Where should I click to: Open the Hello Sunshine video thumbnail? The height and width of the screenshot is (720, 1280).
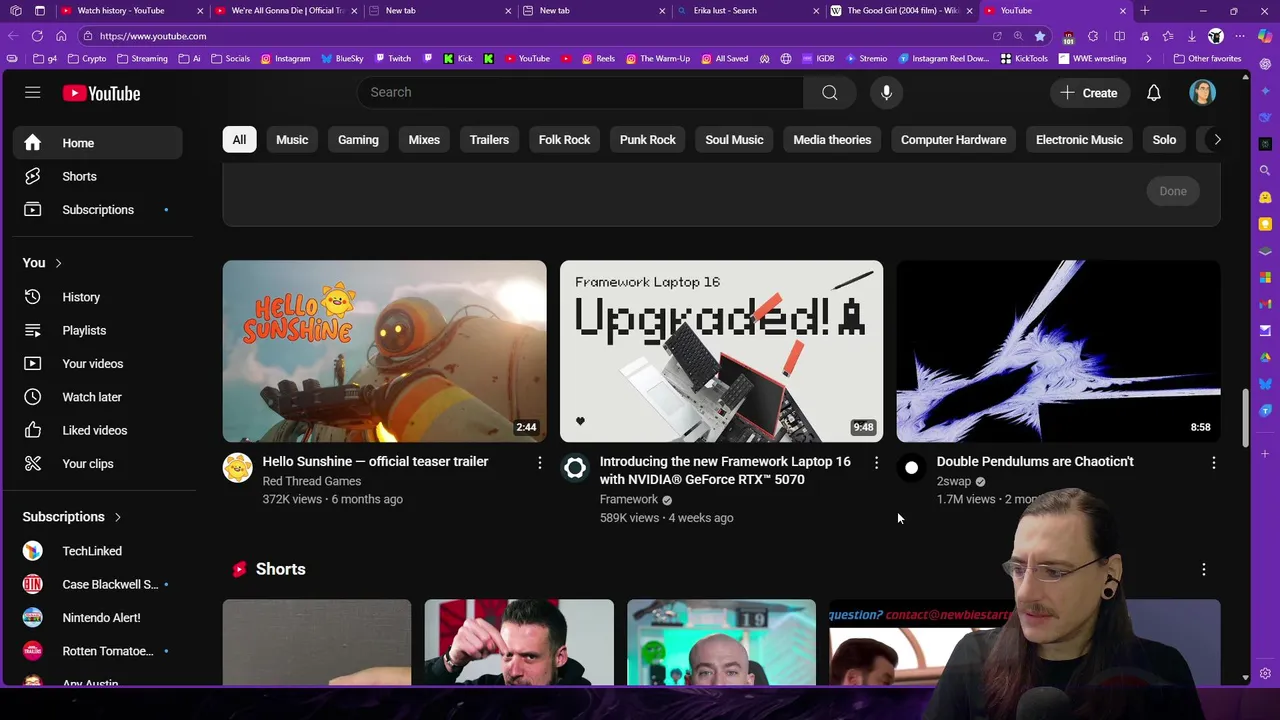(384, 351)
